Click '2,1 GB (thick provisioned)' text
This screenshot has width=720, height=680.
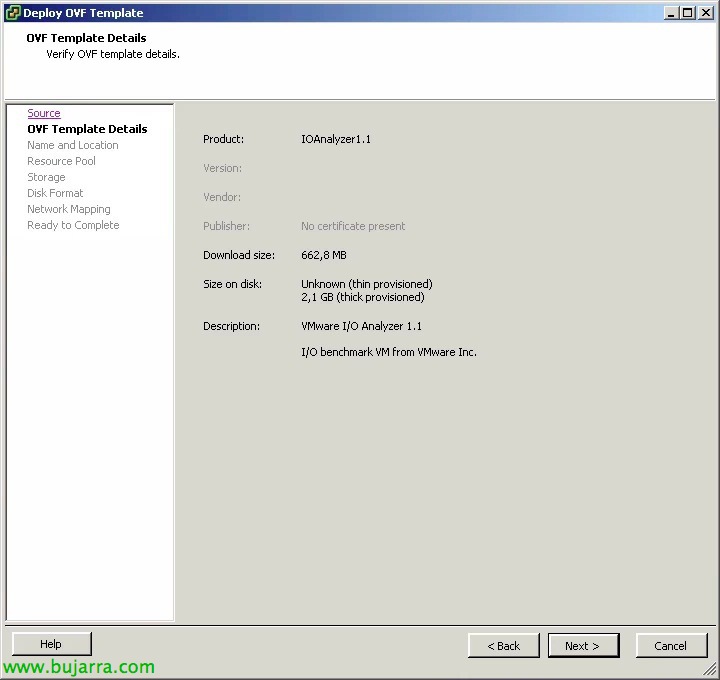363,297
